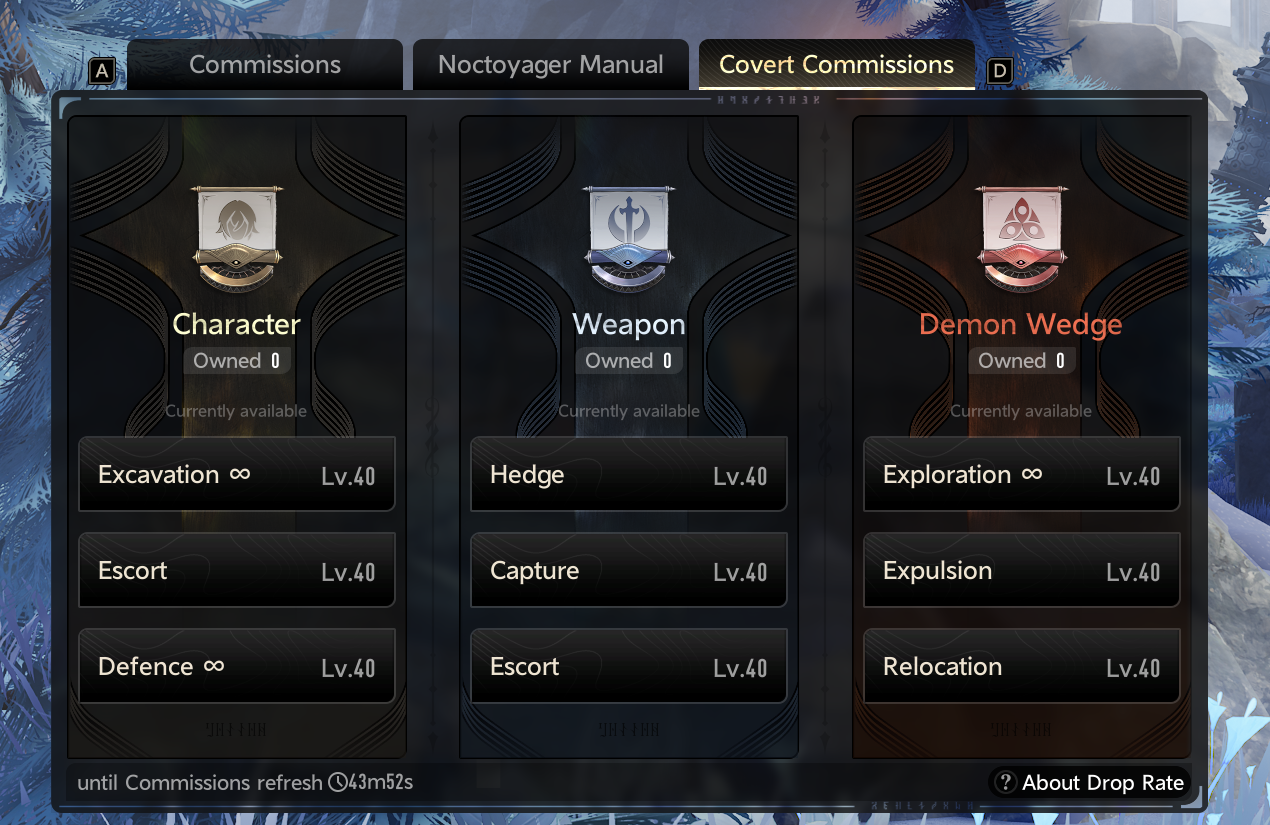Select the Relocation commission

[1022, 666]
